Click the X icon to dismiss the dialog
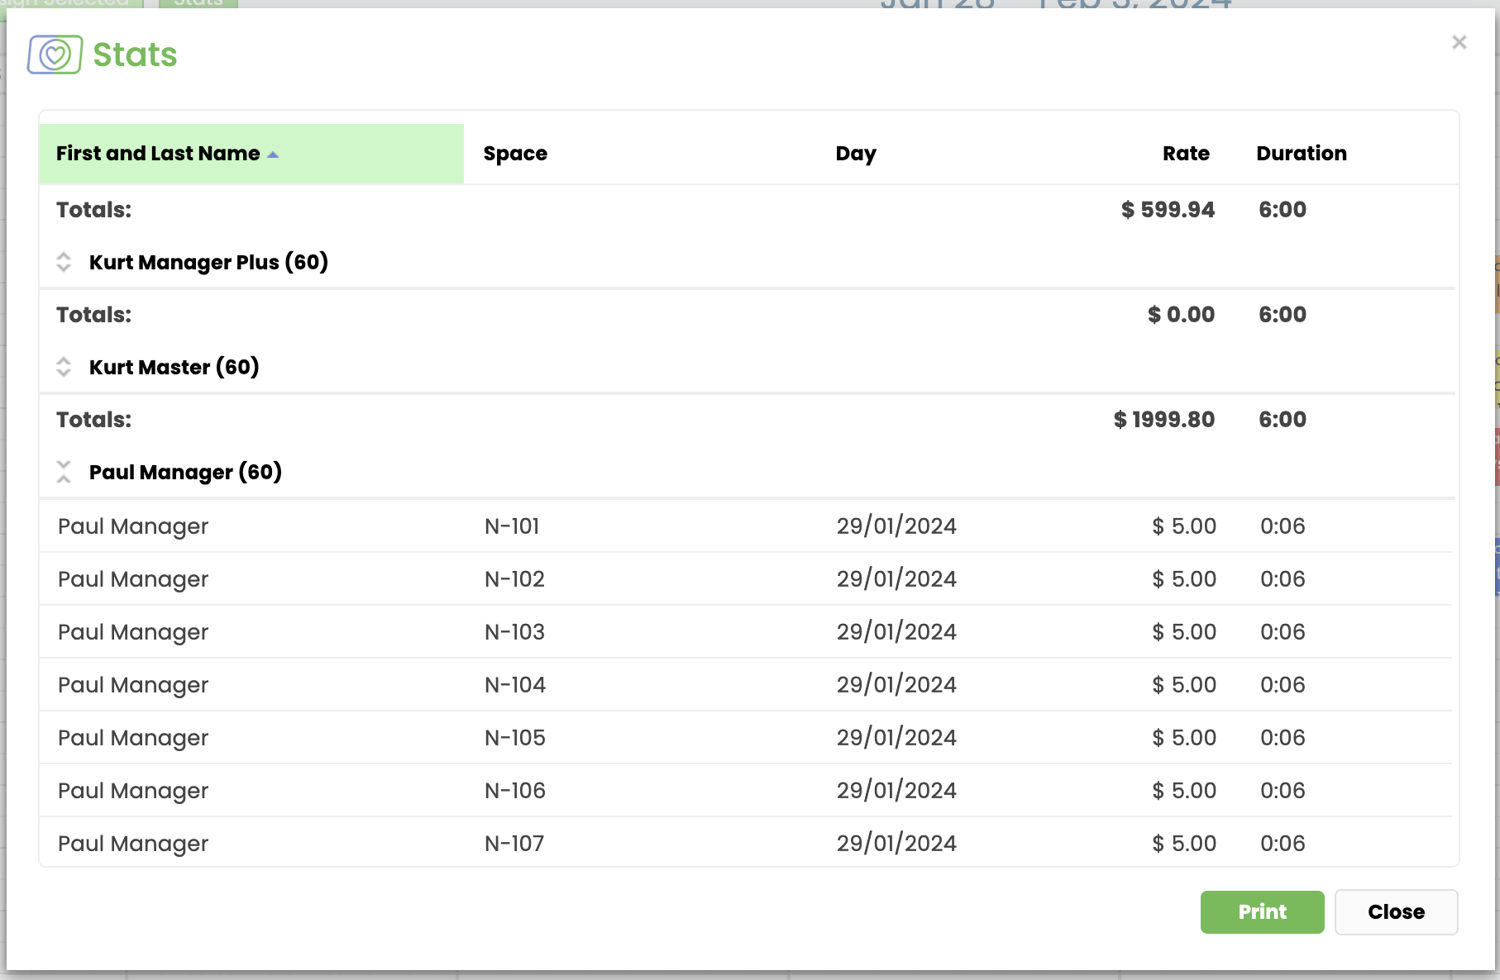The width and height of the screenshot is (1500, 980). pos(1459,42)
